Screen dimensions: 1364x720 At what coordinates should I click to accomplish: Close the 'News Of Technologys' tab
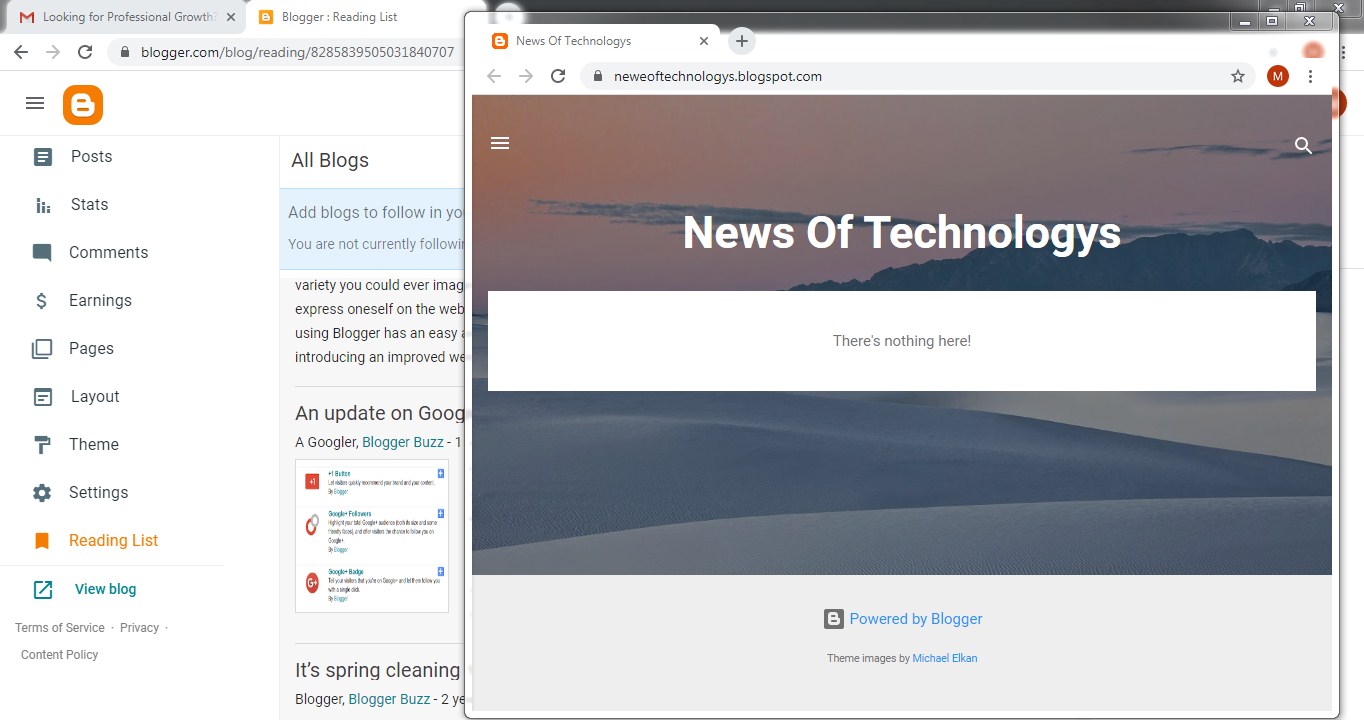click(704, 41)
